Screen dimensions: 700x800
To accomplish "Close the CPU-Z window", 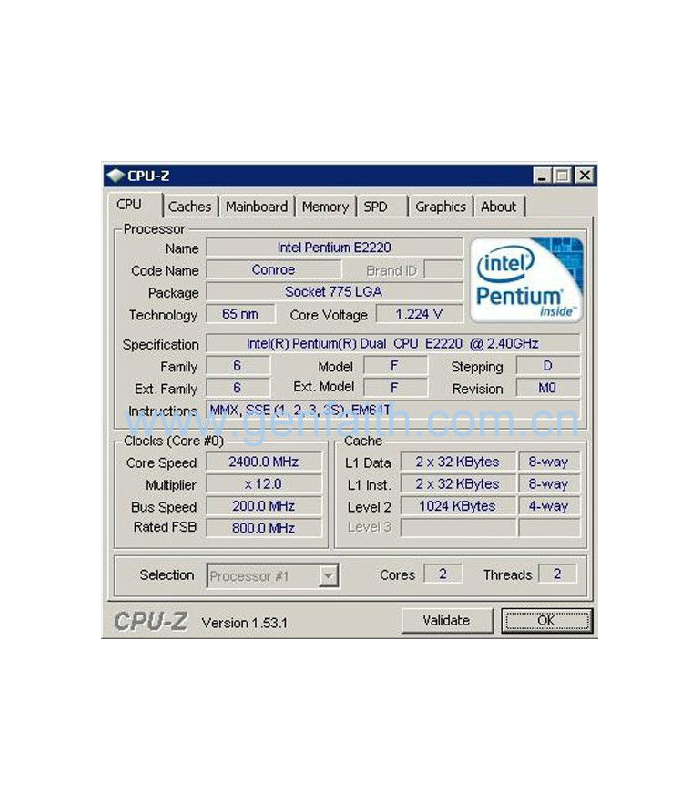I will tap(585, 176).
